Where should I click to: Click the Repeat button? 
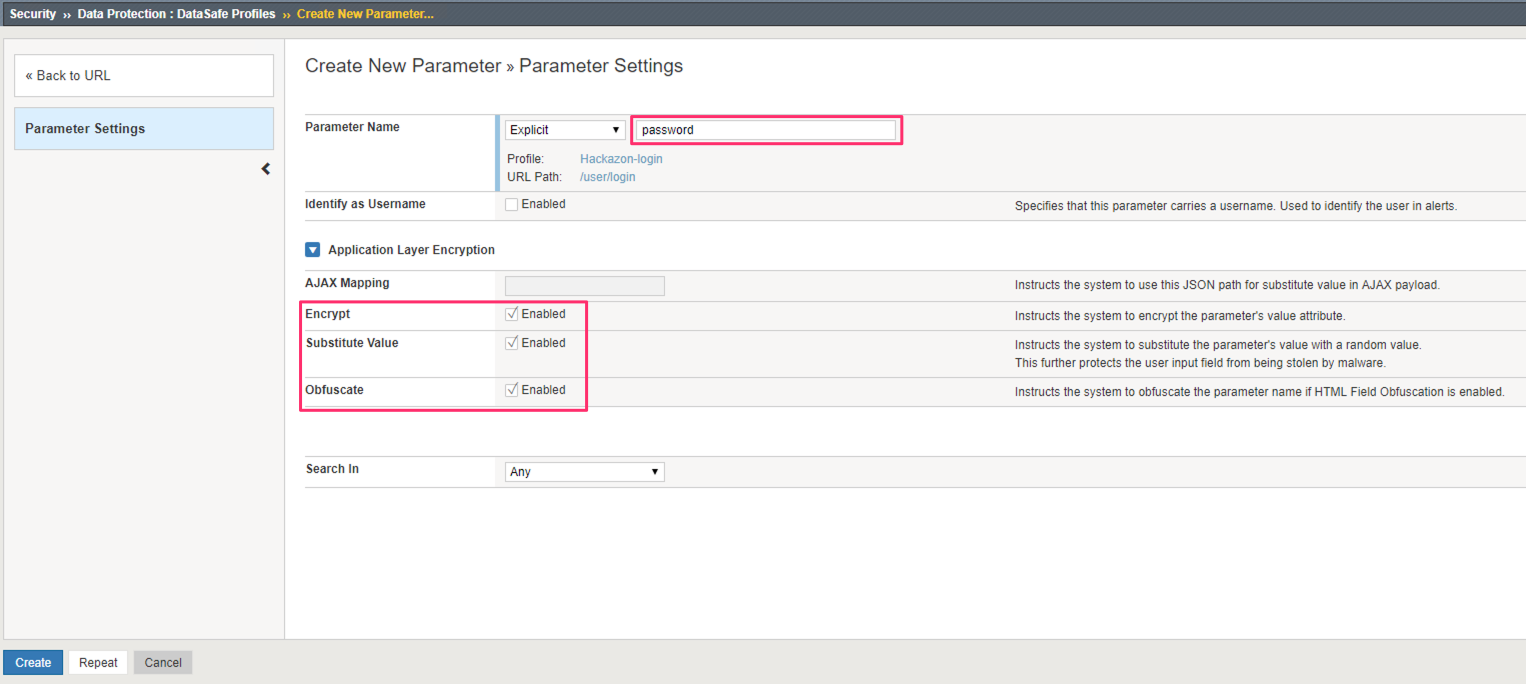point(98,662)
